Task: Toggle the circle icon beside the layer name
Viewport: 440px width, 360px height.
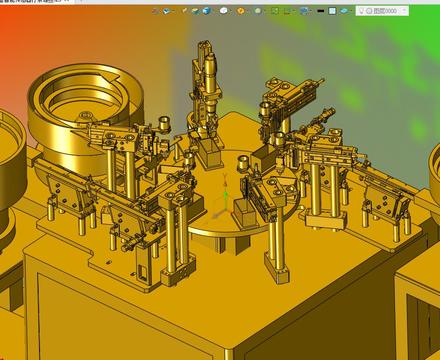Action: 369,11
